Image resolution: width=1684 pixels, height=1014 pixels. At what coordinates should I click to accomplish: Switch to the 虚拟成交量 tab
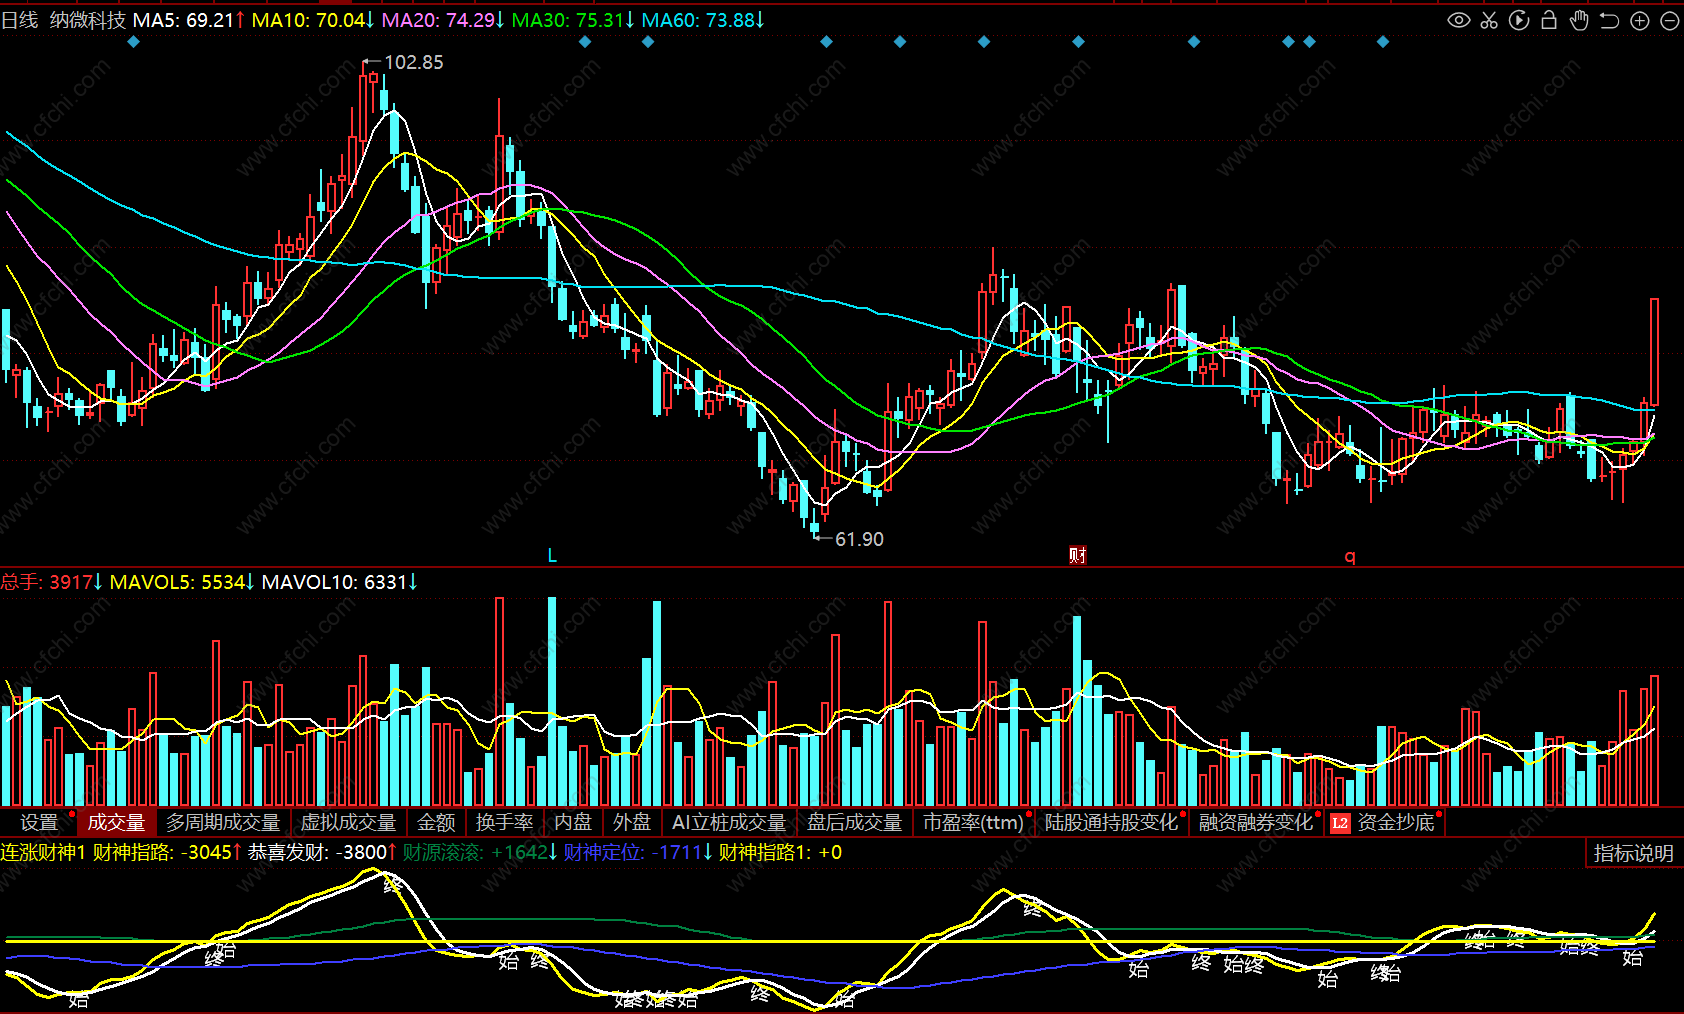point(349,822)
